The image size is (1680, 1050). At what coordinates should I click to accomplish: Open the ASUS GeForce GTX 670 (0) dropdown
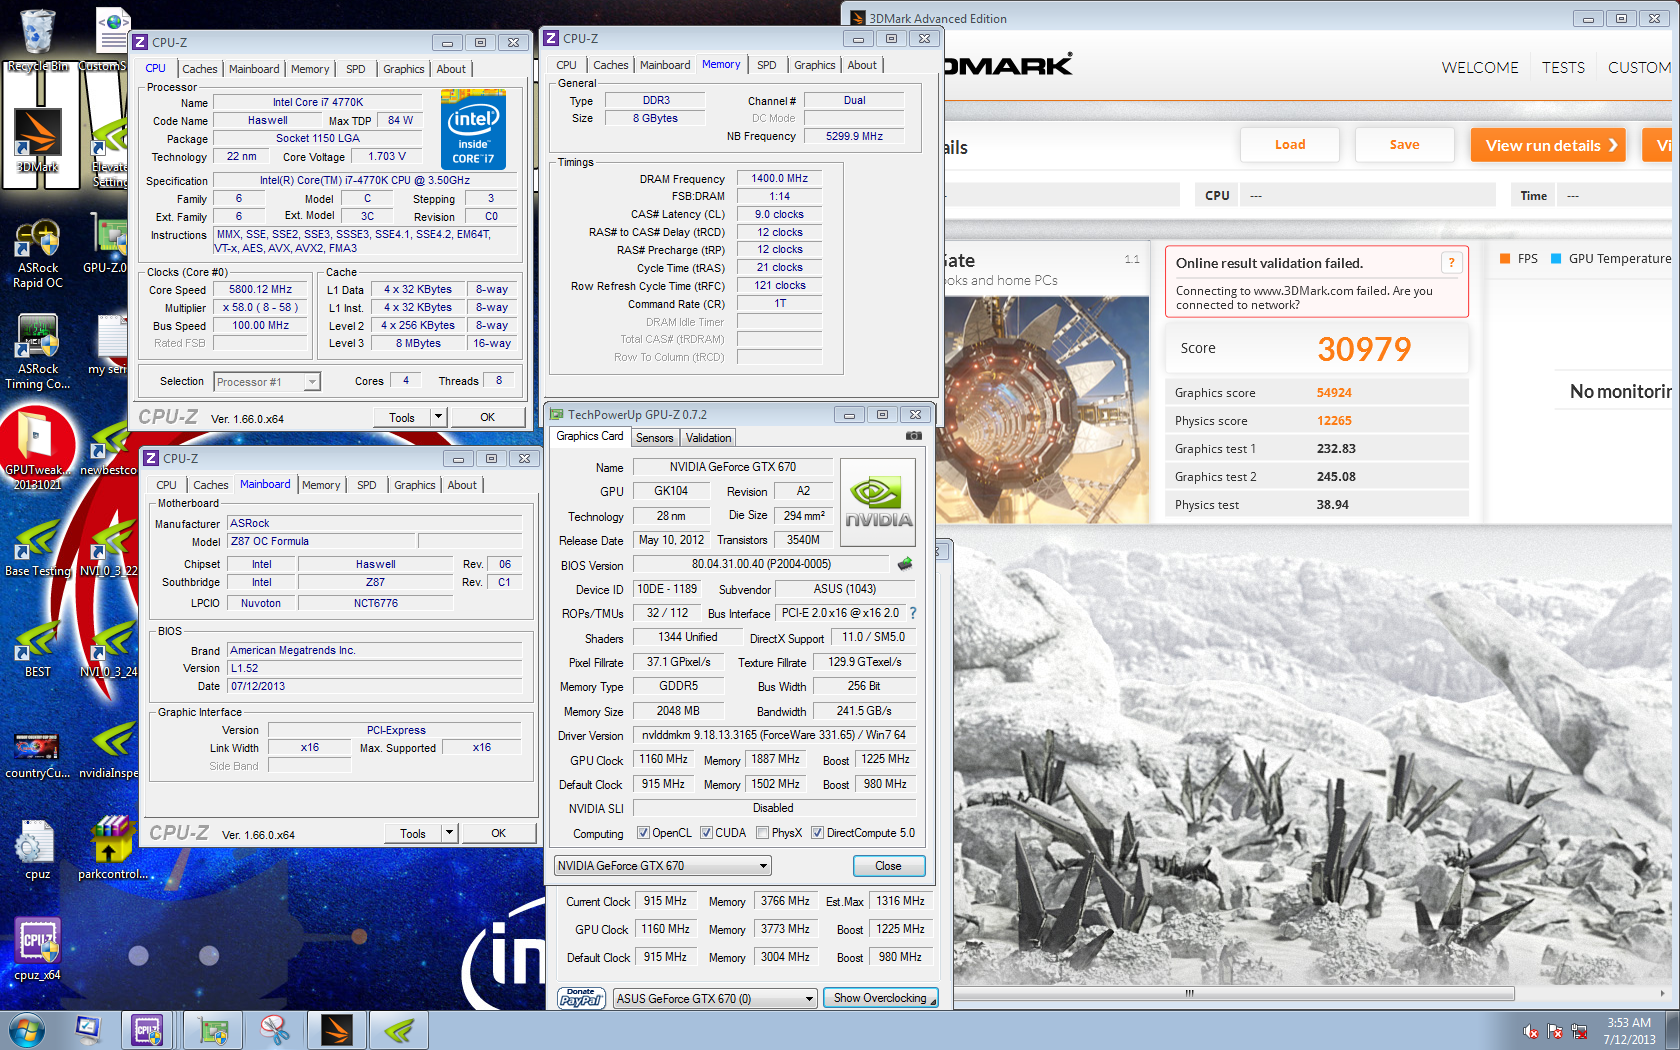[x=715, y=998]
